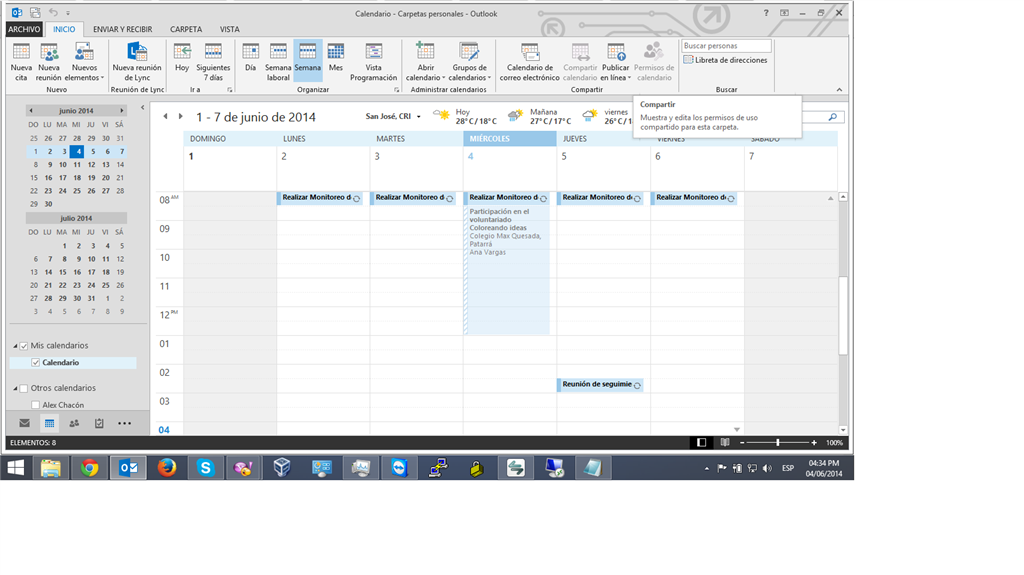Click the zoom slider handle

click(777, 443)
